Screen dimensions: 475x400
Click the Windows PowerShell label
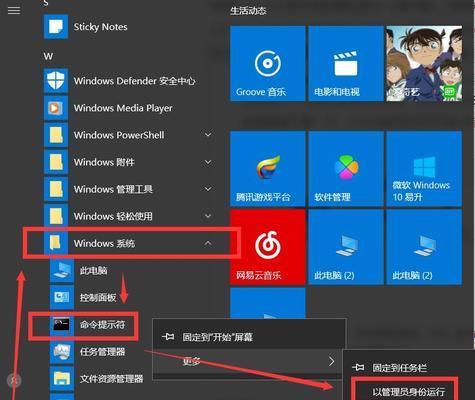click(119, 135)
